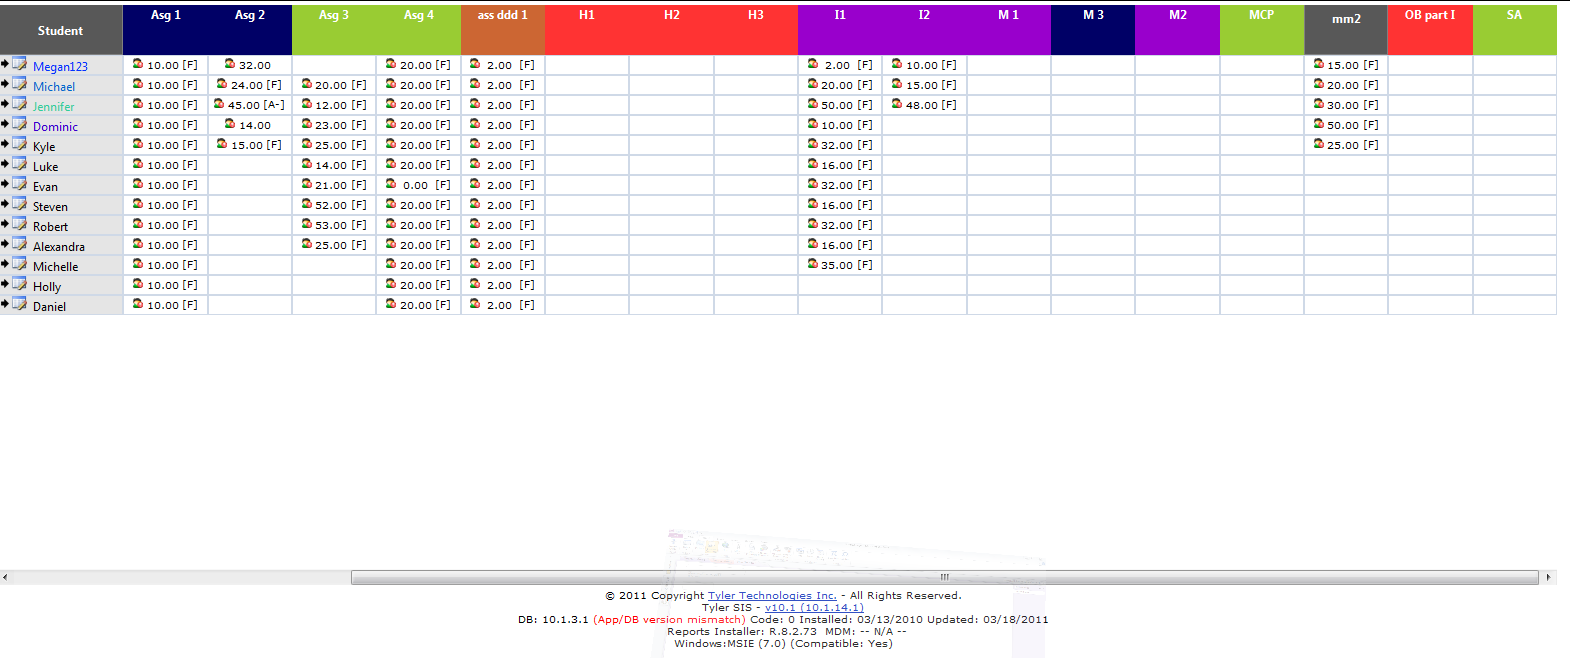
Task: Click the score icon next to Evan's 0.00 [F]
Action: pyautogui.click(x=391, y=183)
